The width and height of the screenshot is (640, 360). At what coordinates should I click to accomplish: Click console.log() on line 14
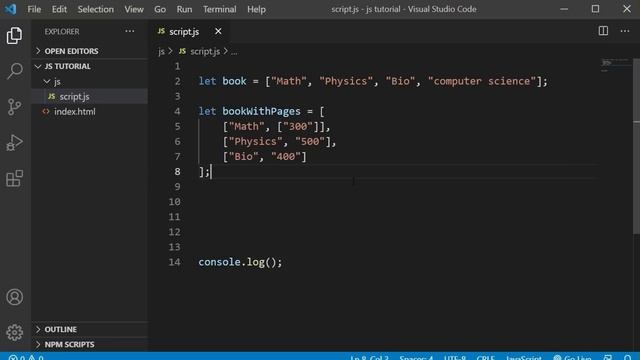[240, 262]
